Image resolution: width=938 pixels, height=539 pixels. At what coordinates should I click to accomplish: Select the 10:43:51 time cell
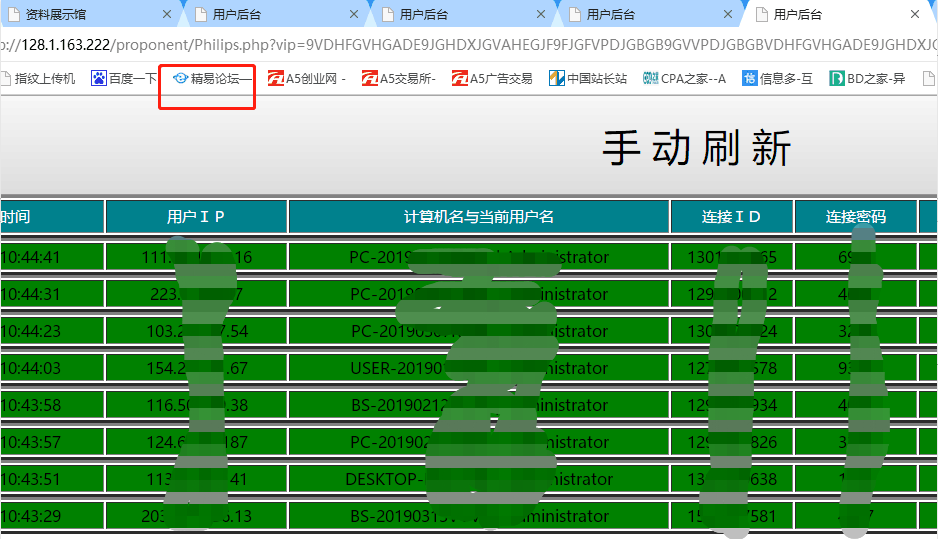tap(52, 479)
